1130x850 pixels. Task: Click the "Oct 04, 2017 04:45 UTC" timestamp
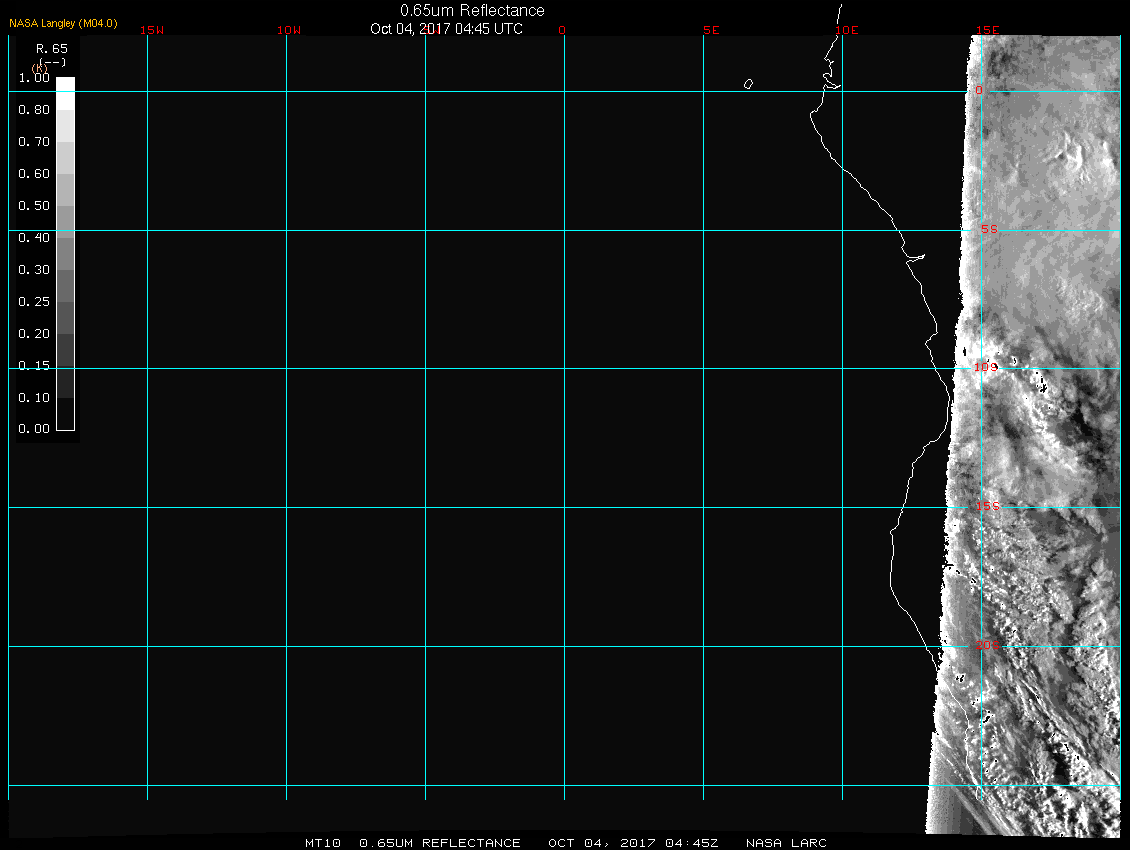pos(446,29)
